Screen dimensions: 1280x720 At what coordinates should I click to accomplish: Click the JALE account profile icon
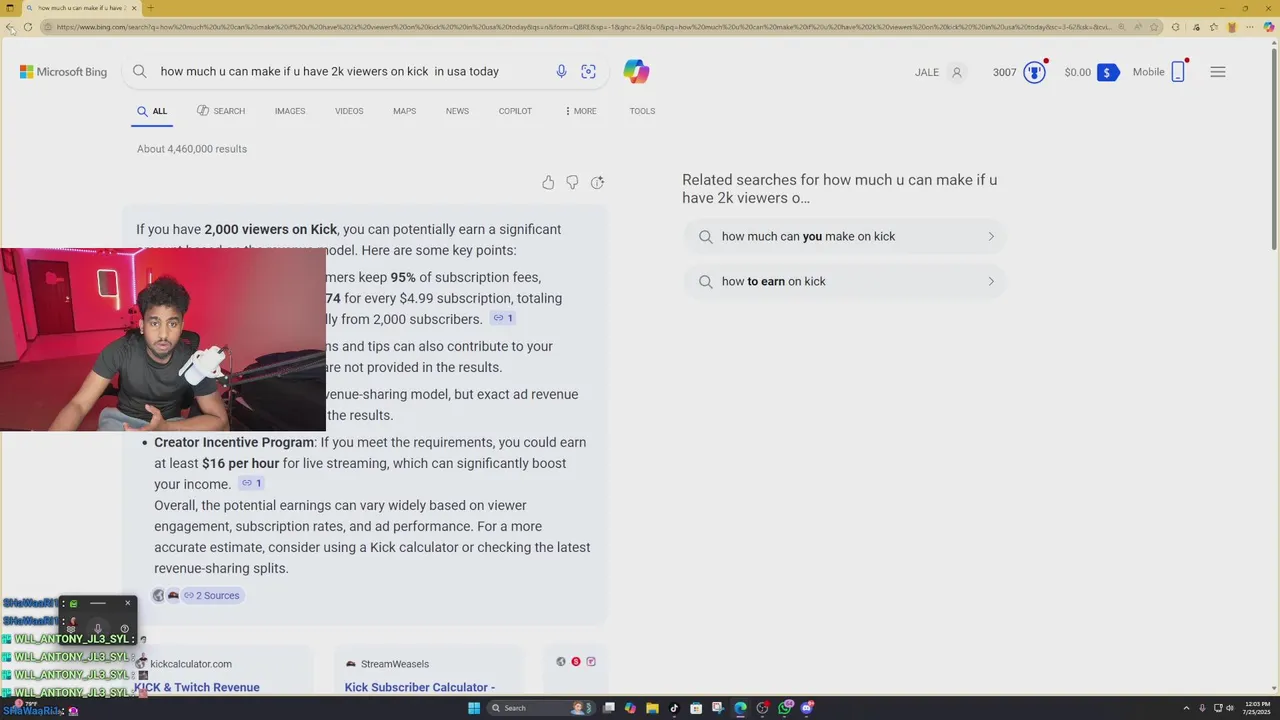pyautogui.click(x=957, y=72)
